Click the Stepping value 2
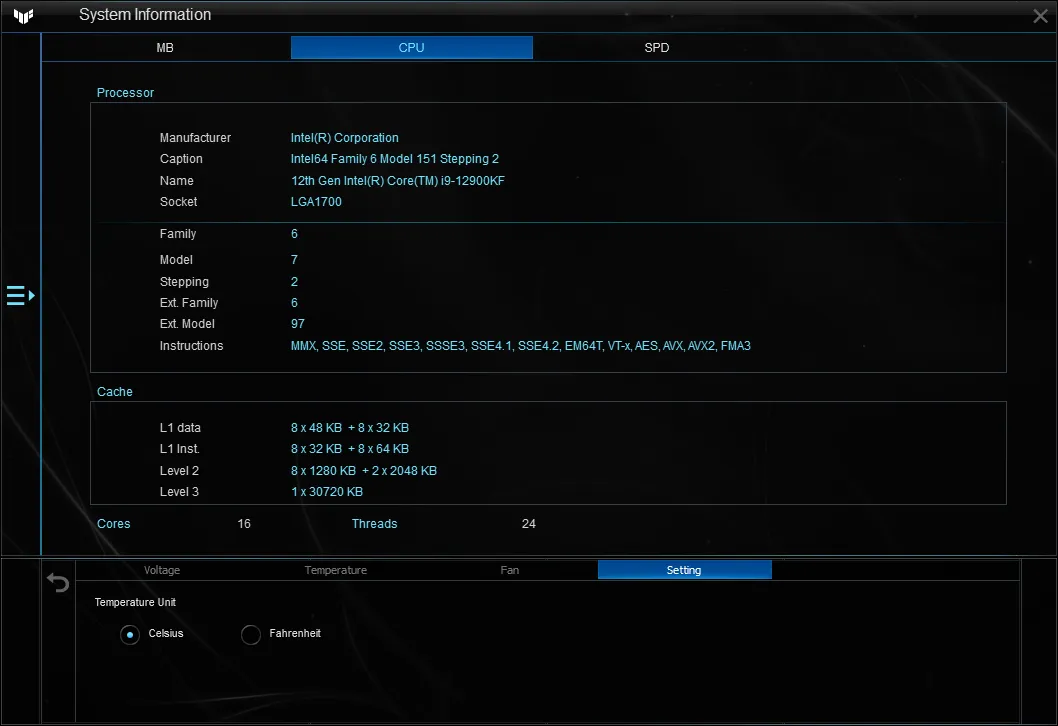1058x726 pixels. (294, 281)
